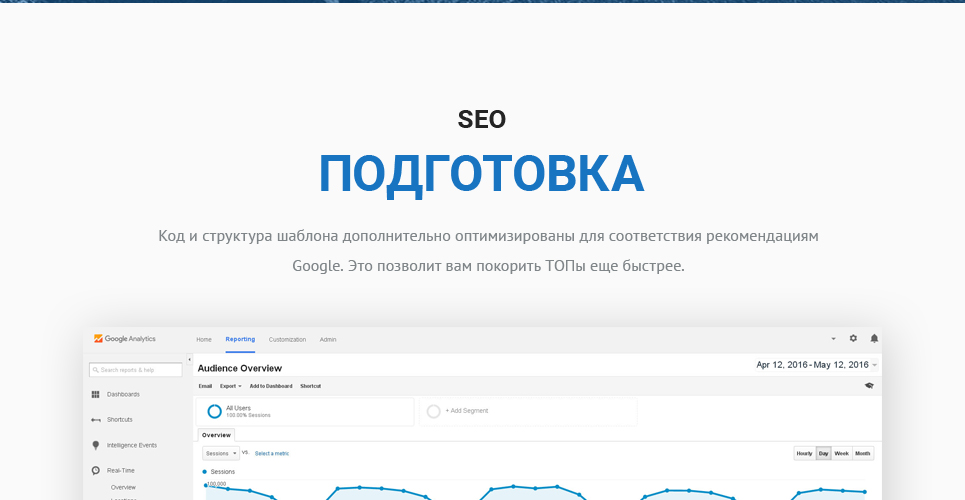
Task: Open the account dropdown arrow beside gear
Action: coord(833,339)
